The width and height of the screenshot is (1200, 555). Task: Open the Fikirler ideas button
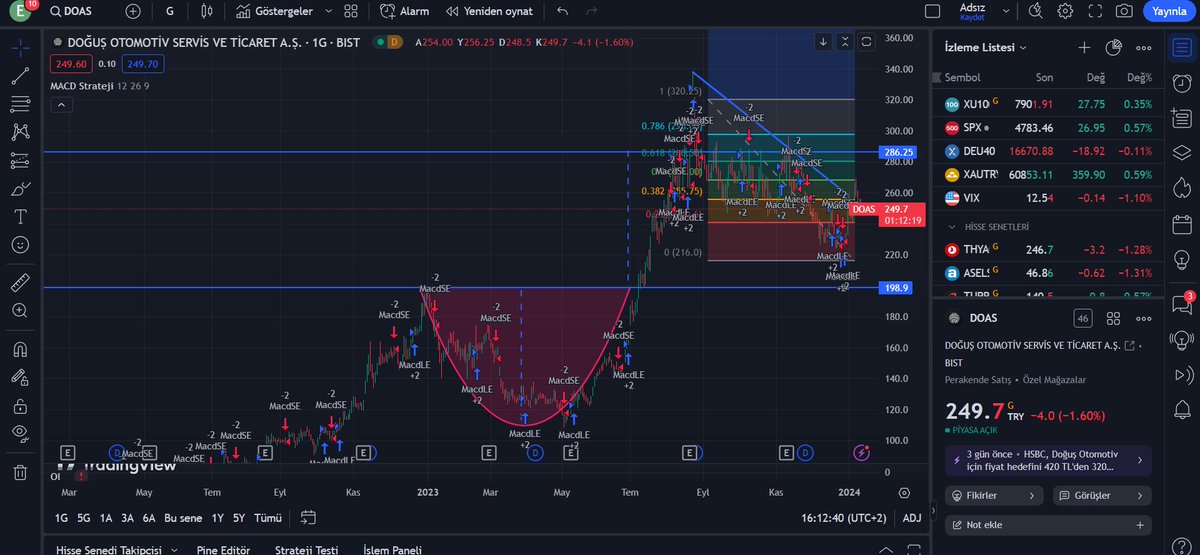[x=994, y=495]
